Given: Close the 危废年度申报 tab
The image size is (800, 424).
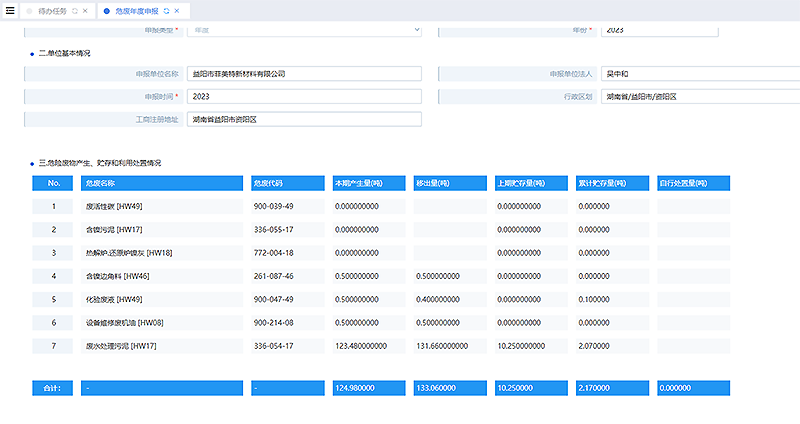Looking at the screenshot, I should pyautogui.click(x=177, y=10).
